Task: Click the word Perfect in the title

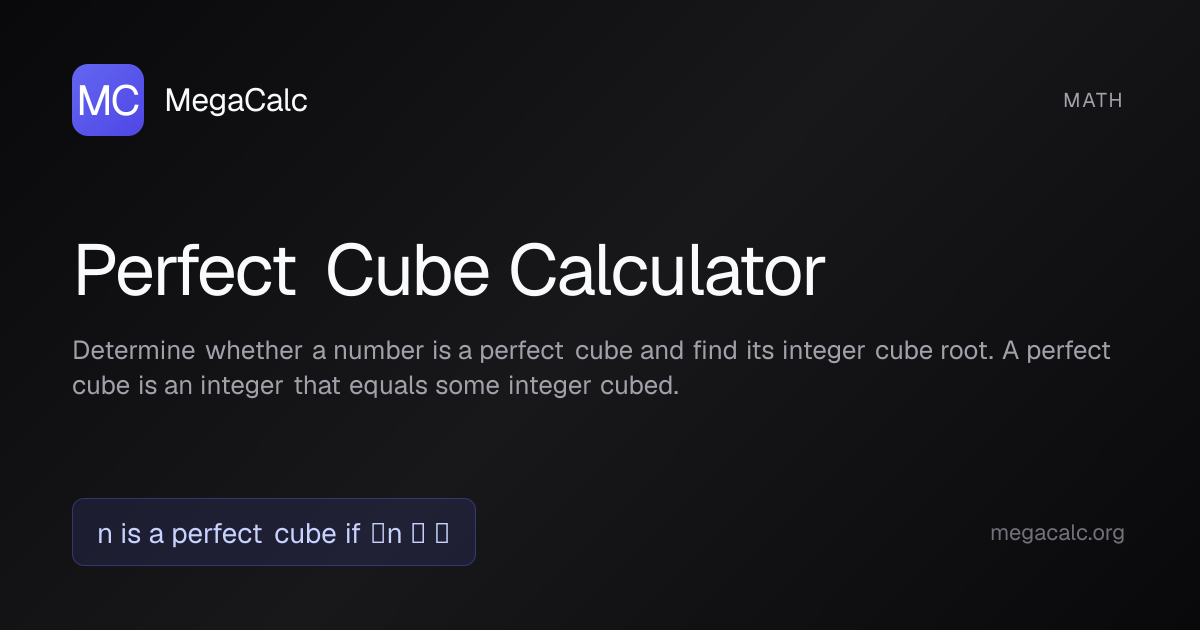Action: 185,272
